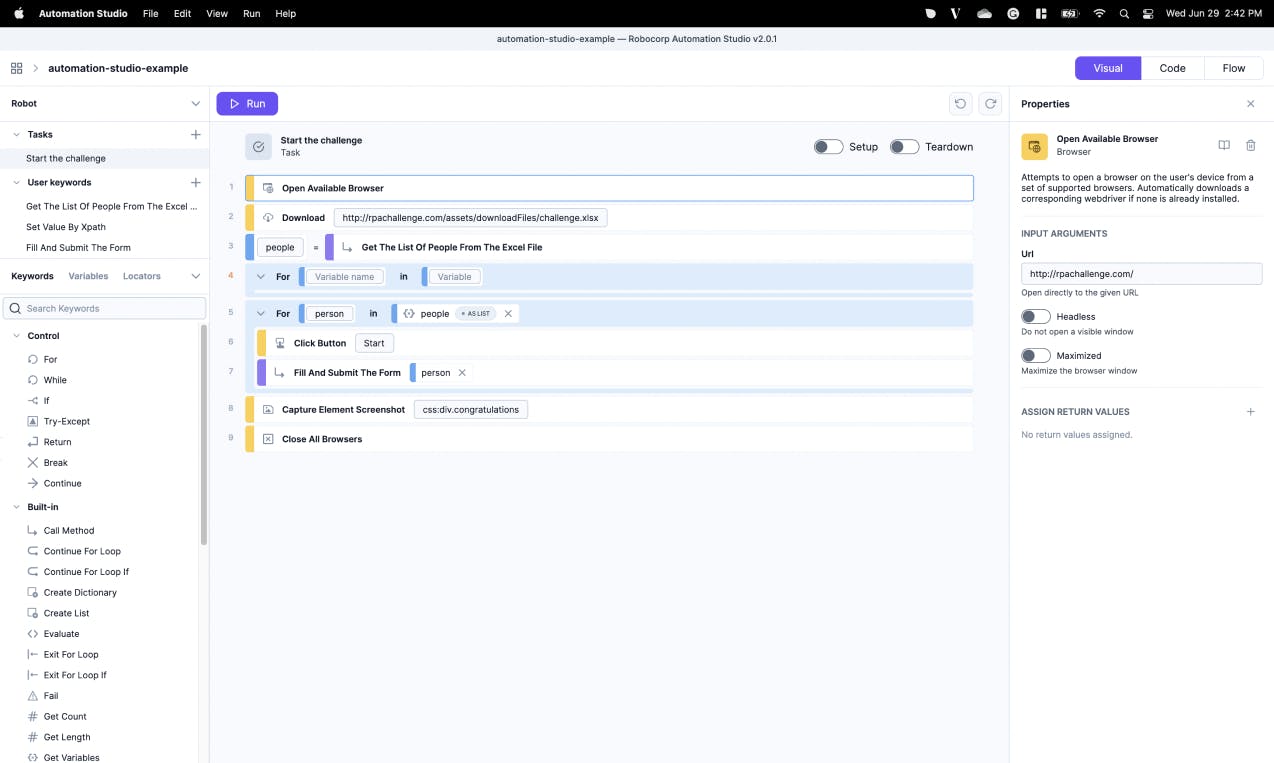Toggle AS LIST on people variable
The image size is (1274, 763).
(475, 314)
